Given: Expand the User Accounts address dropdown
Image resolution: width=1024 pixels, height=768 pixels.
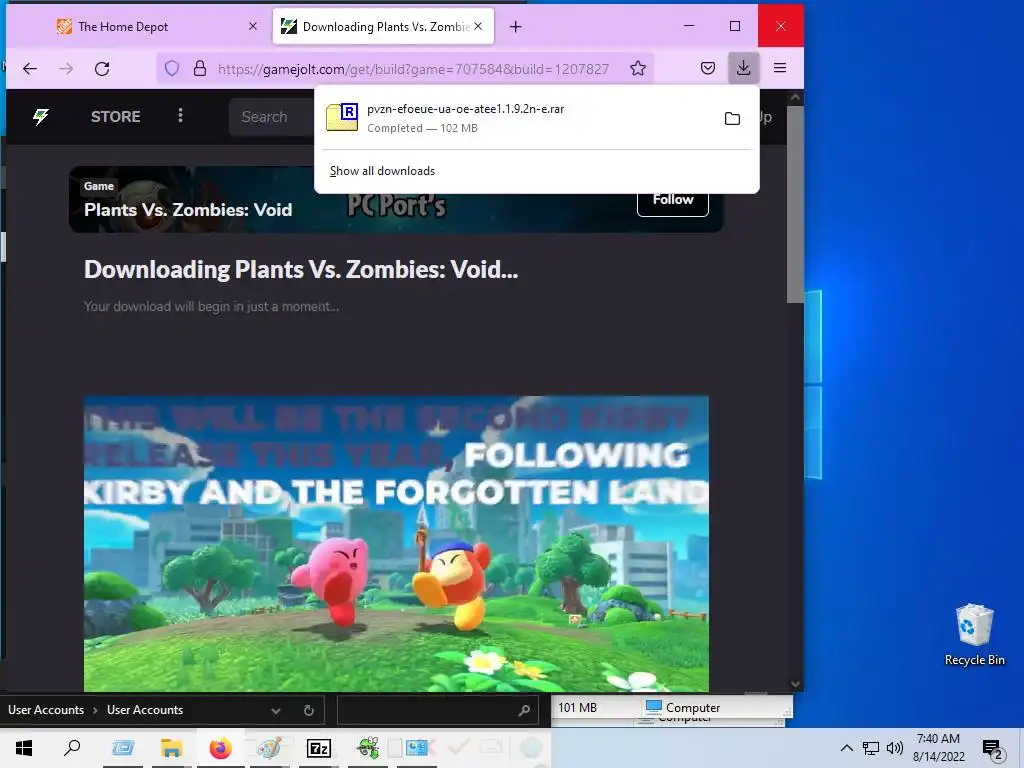Looking at the screenshot, I should 276,711.
